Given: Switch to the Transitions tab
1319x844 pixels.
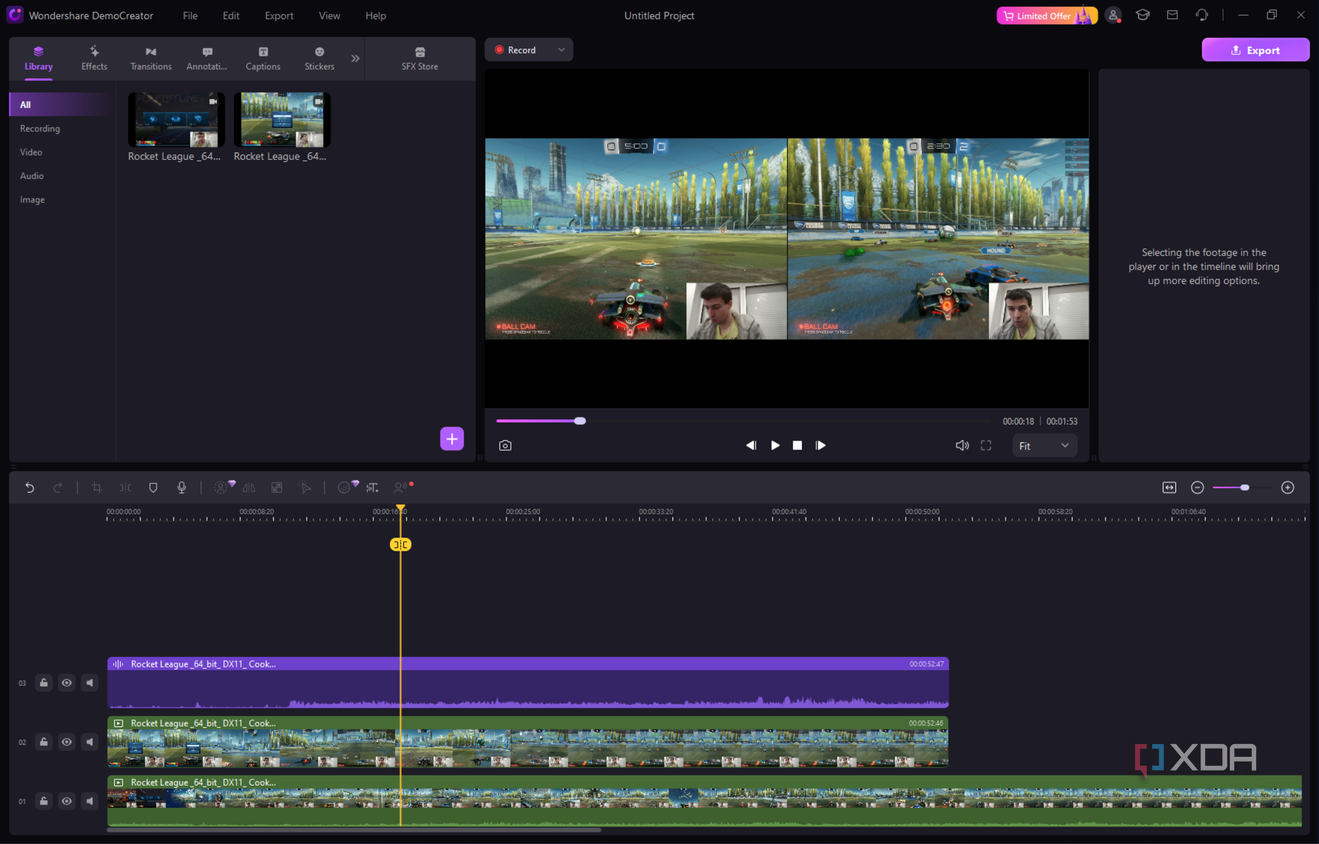Looking at the screenshot, I should [x=151, y=58].
